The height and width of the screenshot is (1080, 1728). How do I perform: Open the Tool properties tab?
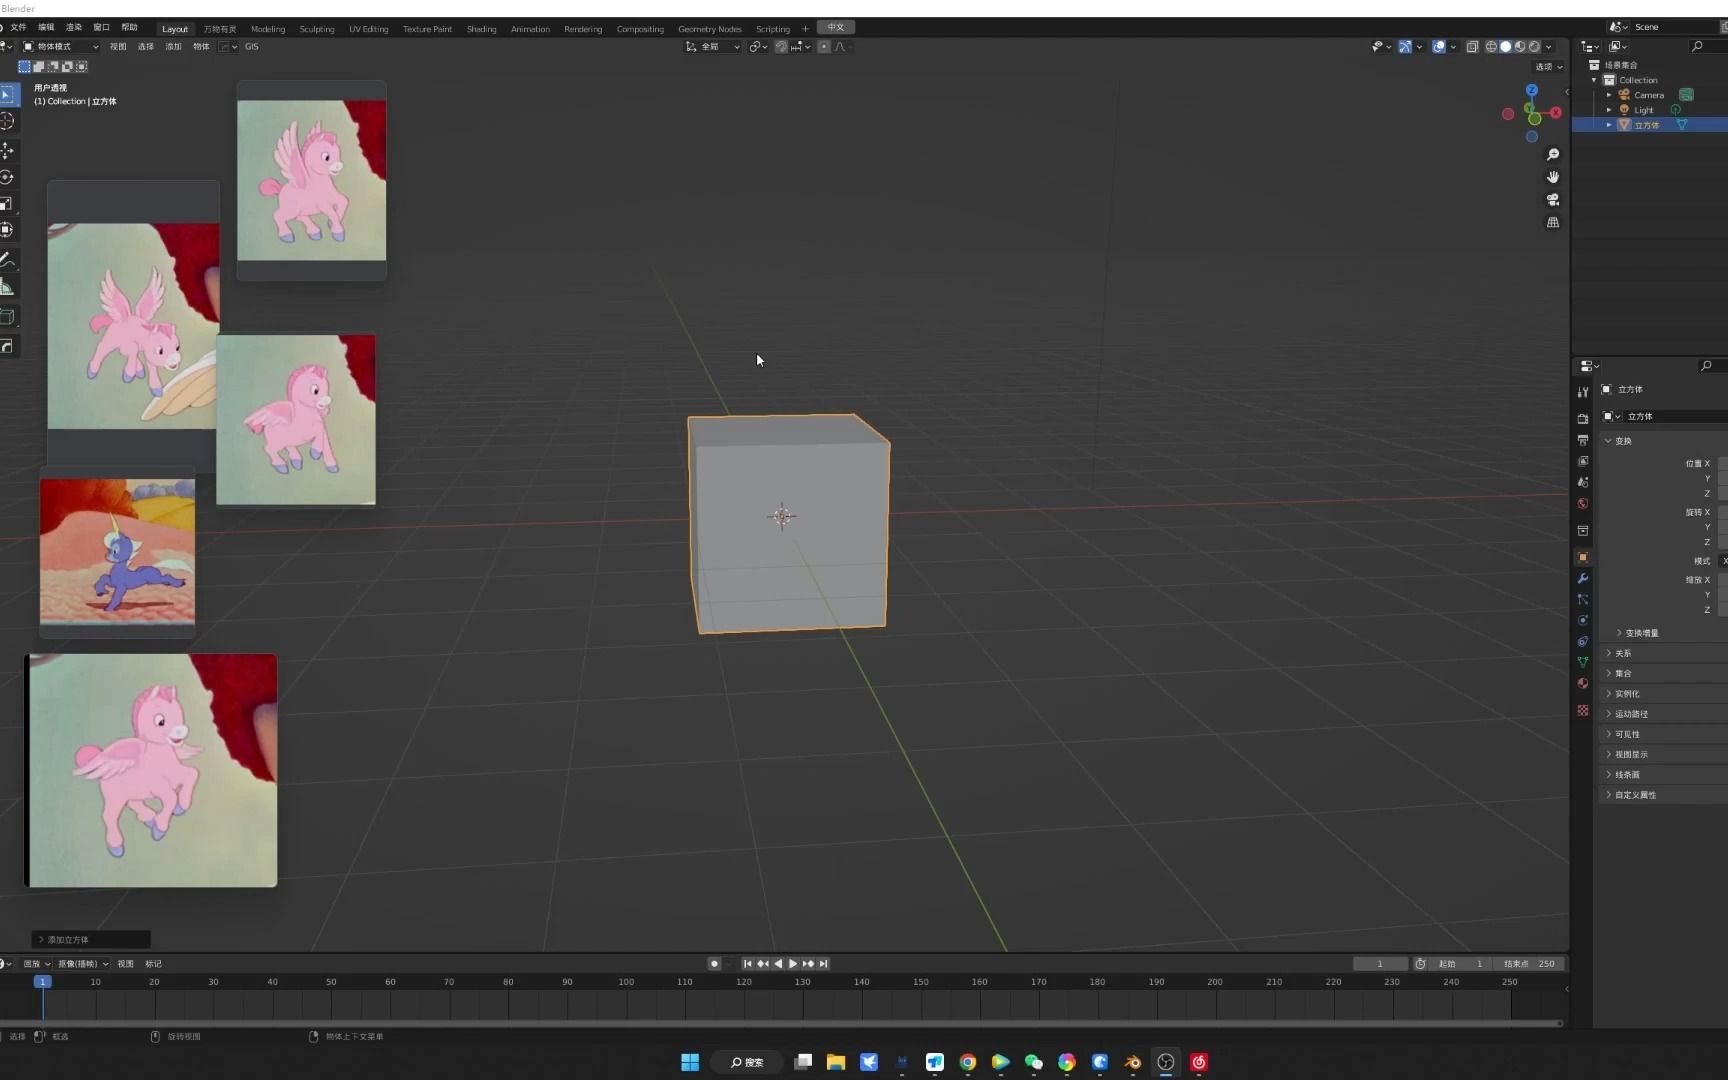coord(1583,392)
